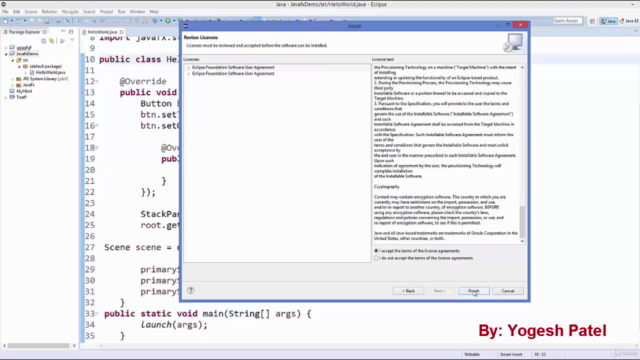Viewport: 640px width, 360px height.
Task: Expand the first Eclipse Foundation license entry
Action: pos(189,67)
